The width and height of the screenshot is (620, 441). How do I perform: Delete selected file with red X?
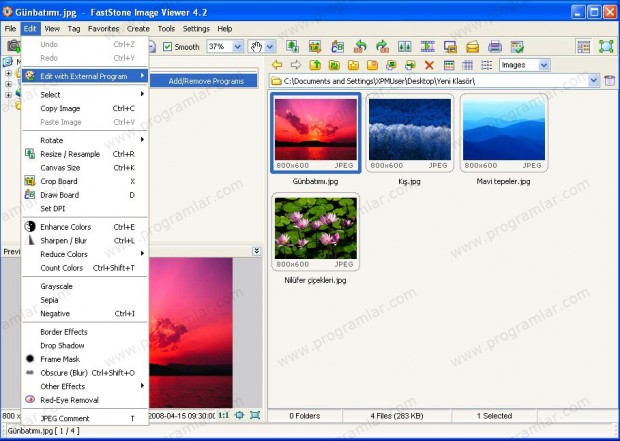point(429,65)
